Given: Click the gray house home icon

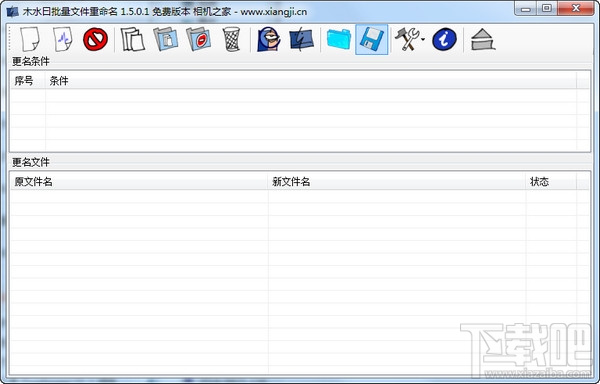Looking at the screenshot, I should (483, 39).
